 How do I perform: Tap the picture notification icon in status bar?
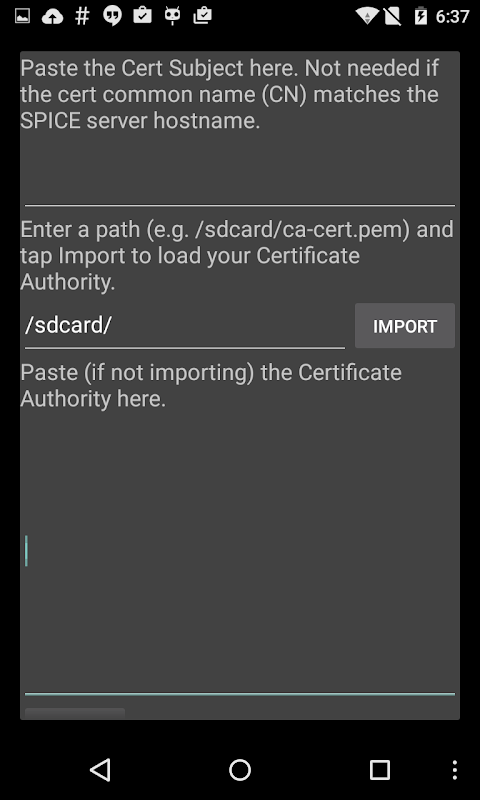click(22, 16)
